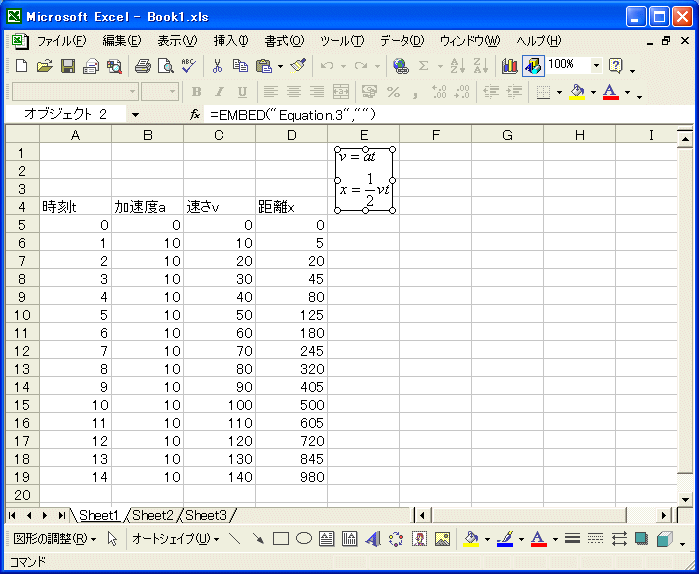Switch to the Sheet2 tab
This screenshot has height=574, width=699.
(152, 516)
